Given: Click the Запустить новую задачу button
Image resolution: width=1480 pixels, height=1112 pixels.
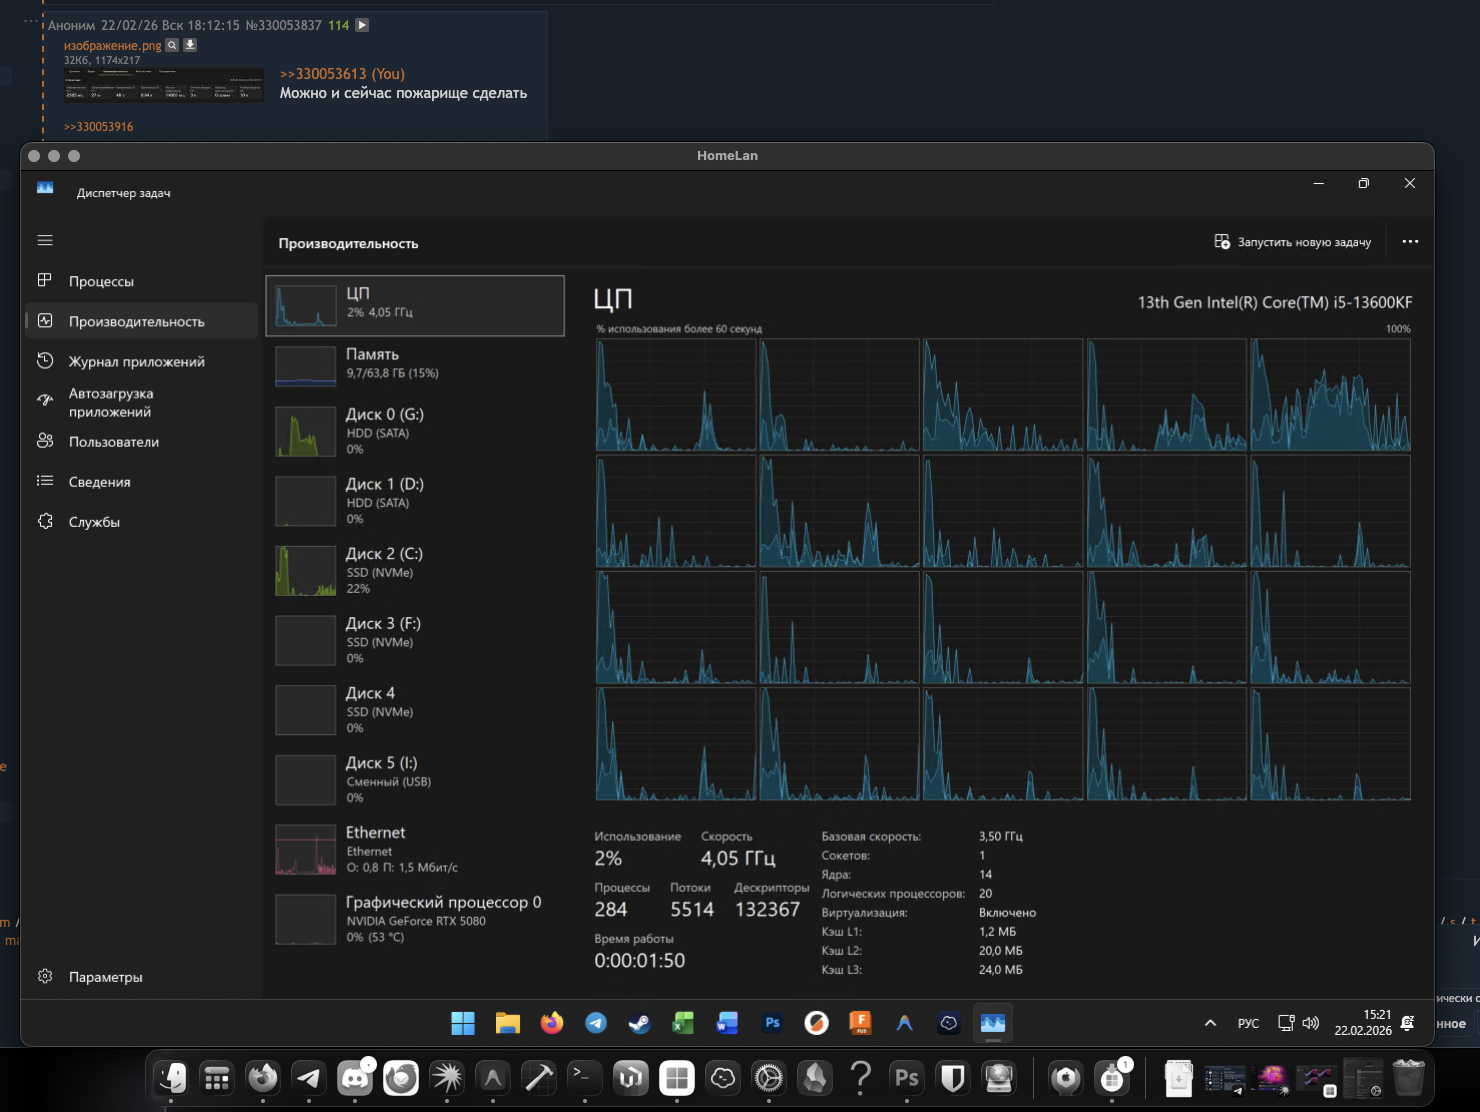Looking at the screenshot, I should pyautogui.click(x=1293, y=242).
